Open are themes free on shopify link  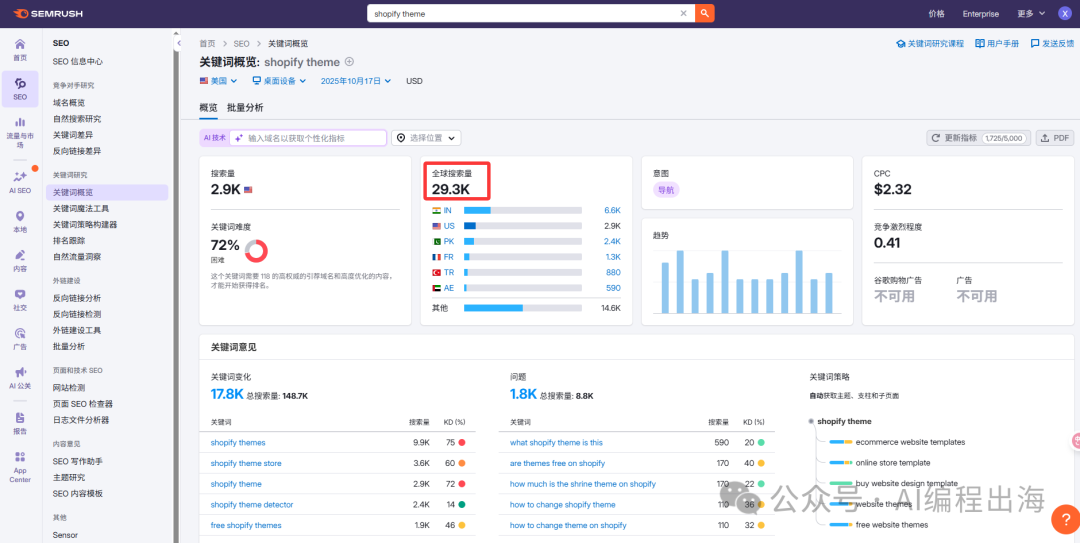pyautogui.click(x=557, y=463)
